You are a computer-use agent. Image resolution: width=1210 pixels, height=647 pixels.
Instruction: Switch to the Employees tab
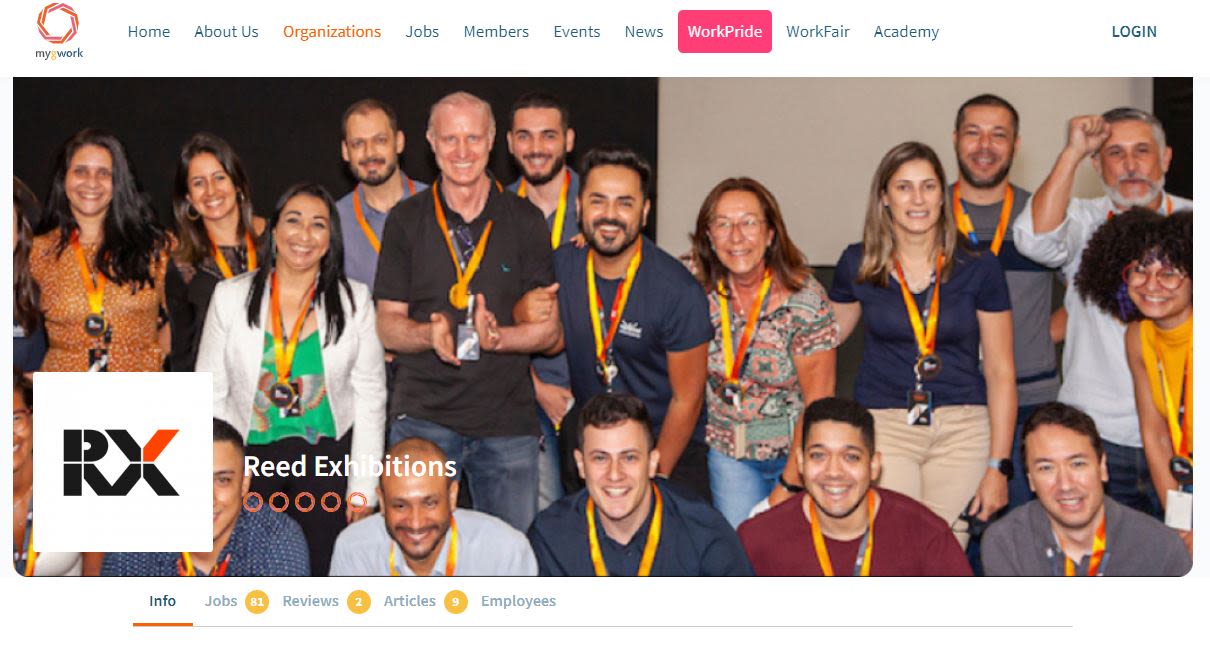click(518, 601)
